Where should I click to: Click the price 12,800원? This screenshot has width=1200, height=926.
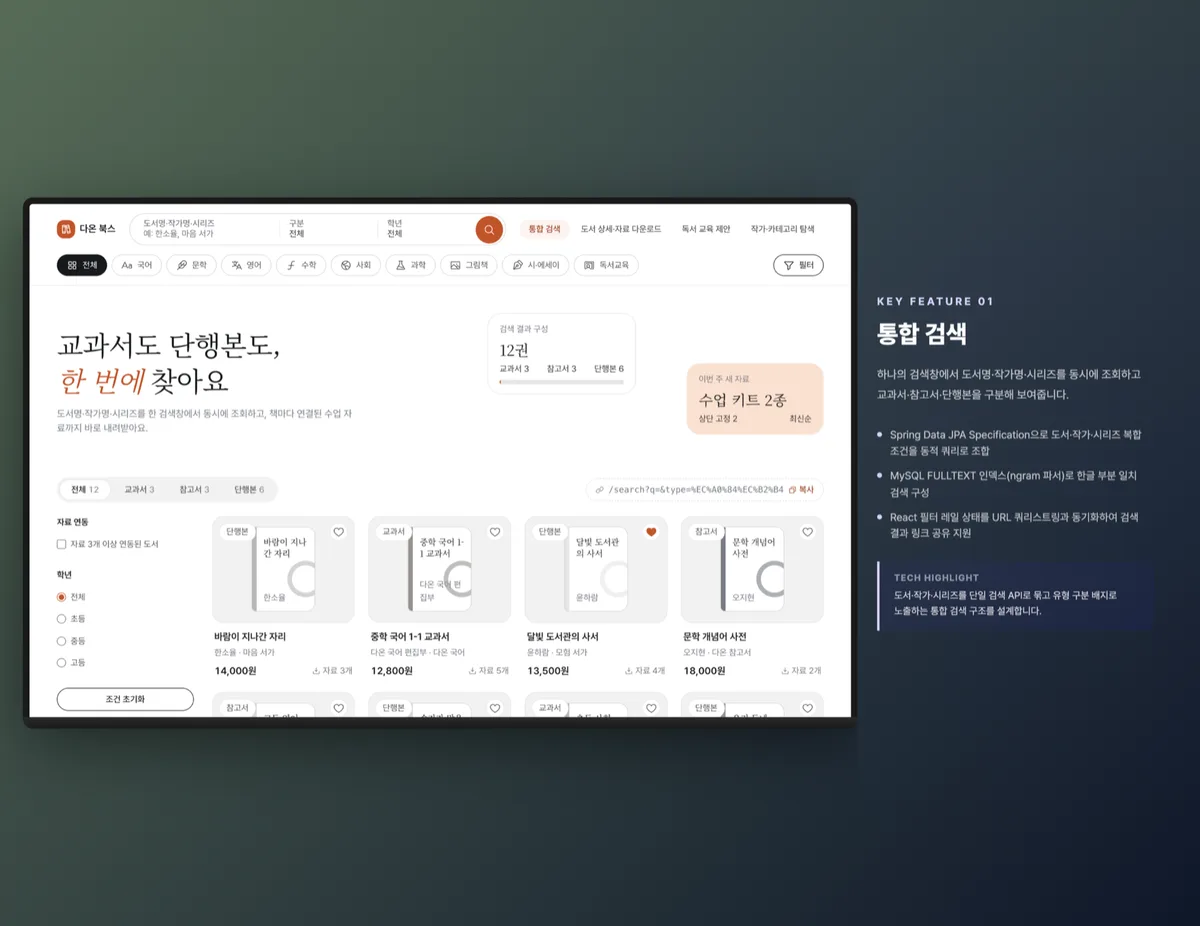coord(392,671)
